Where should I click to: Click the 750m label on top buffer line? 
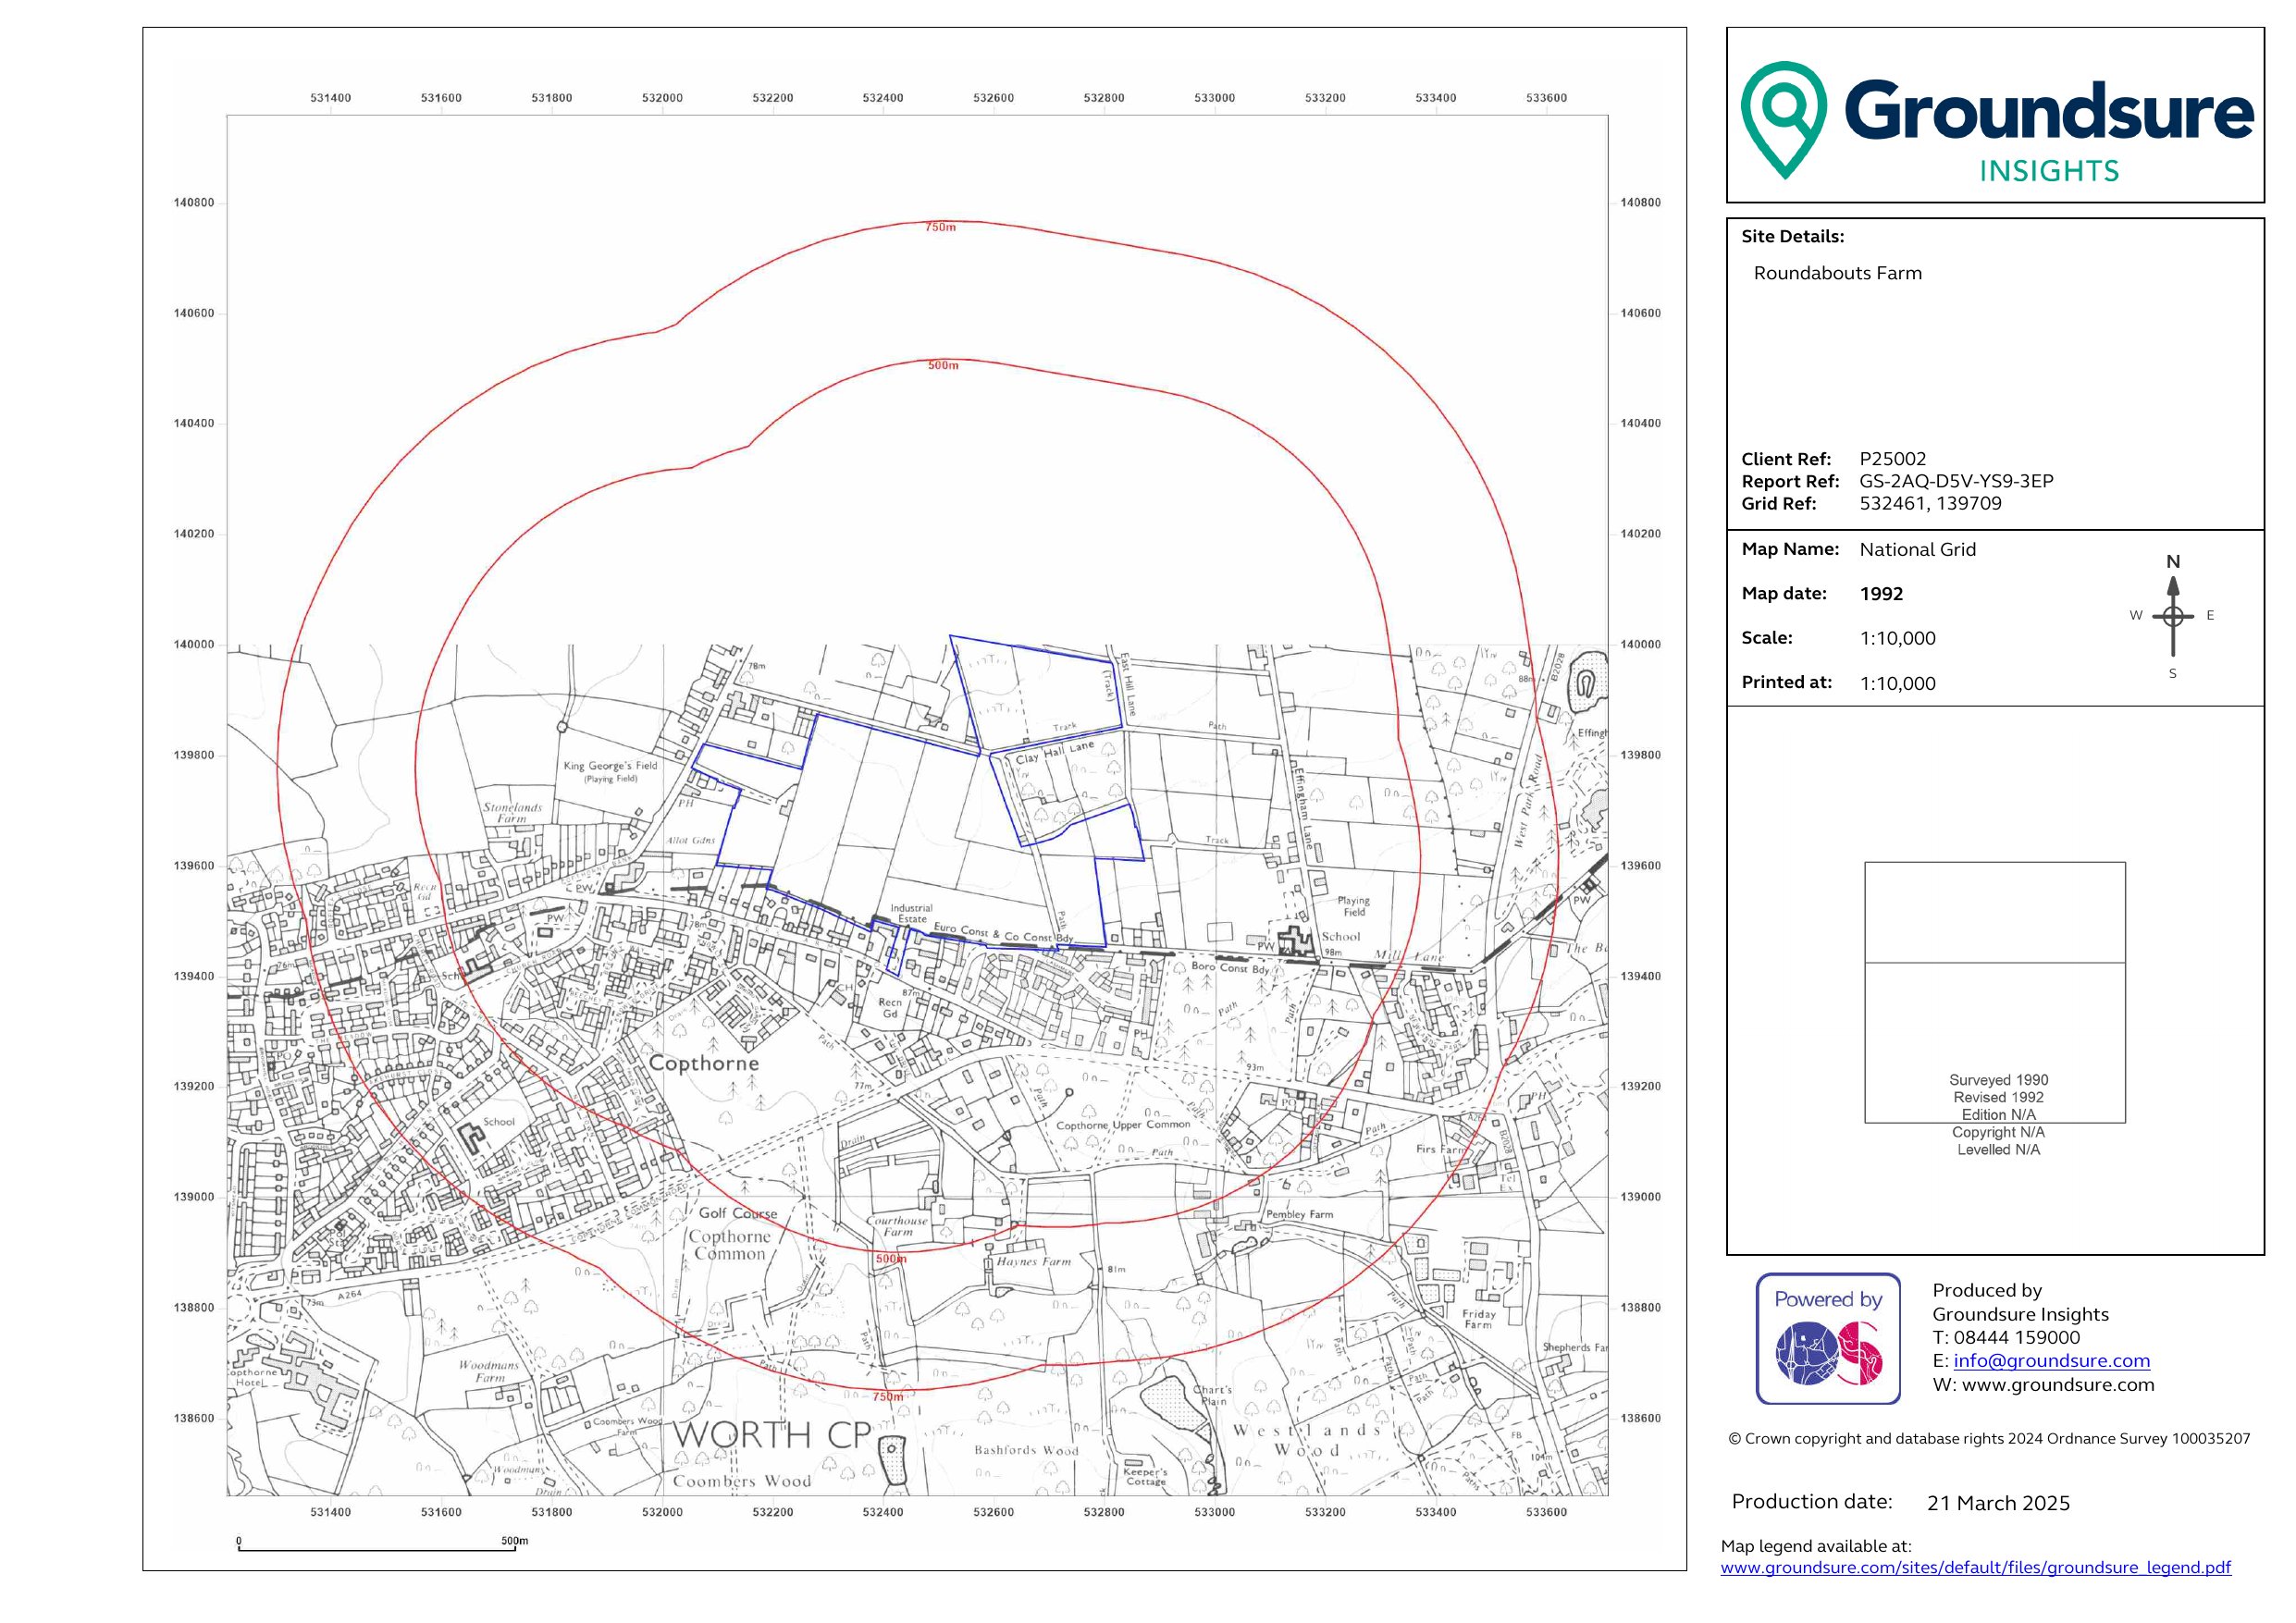point(940,227)
